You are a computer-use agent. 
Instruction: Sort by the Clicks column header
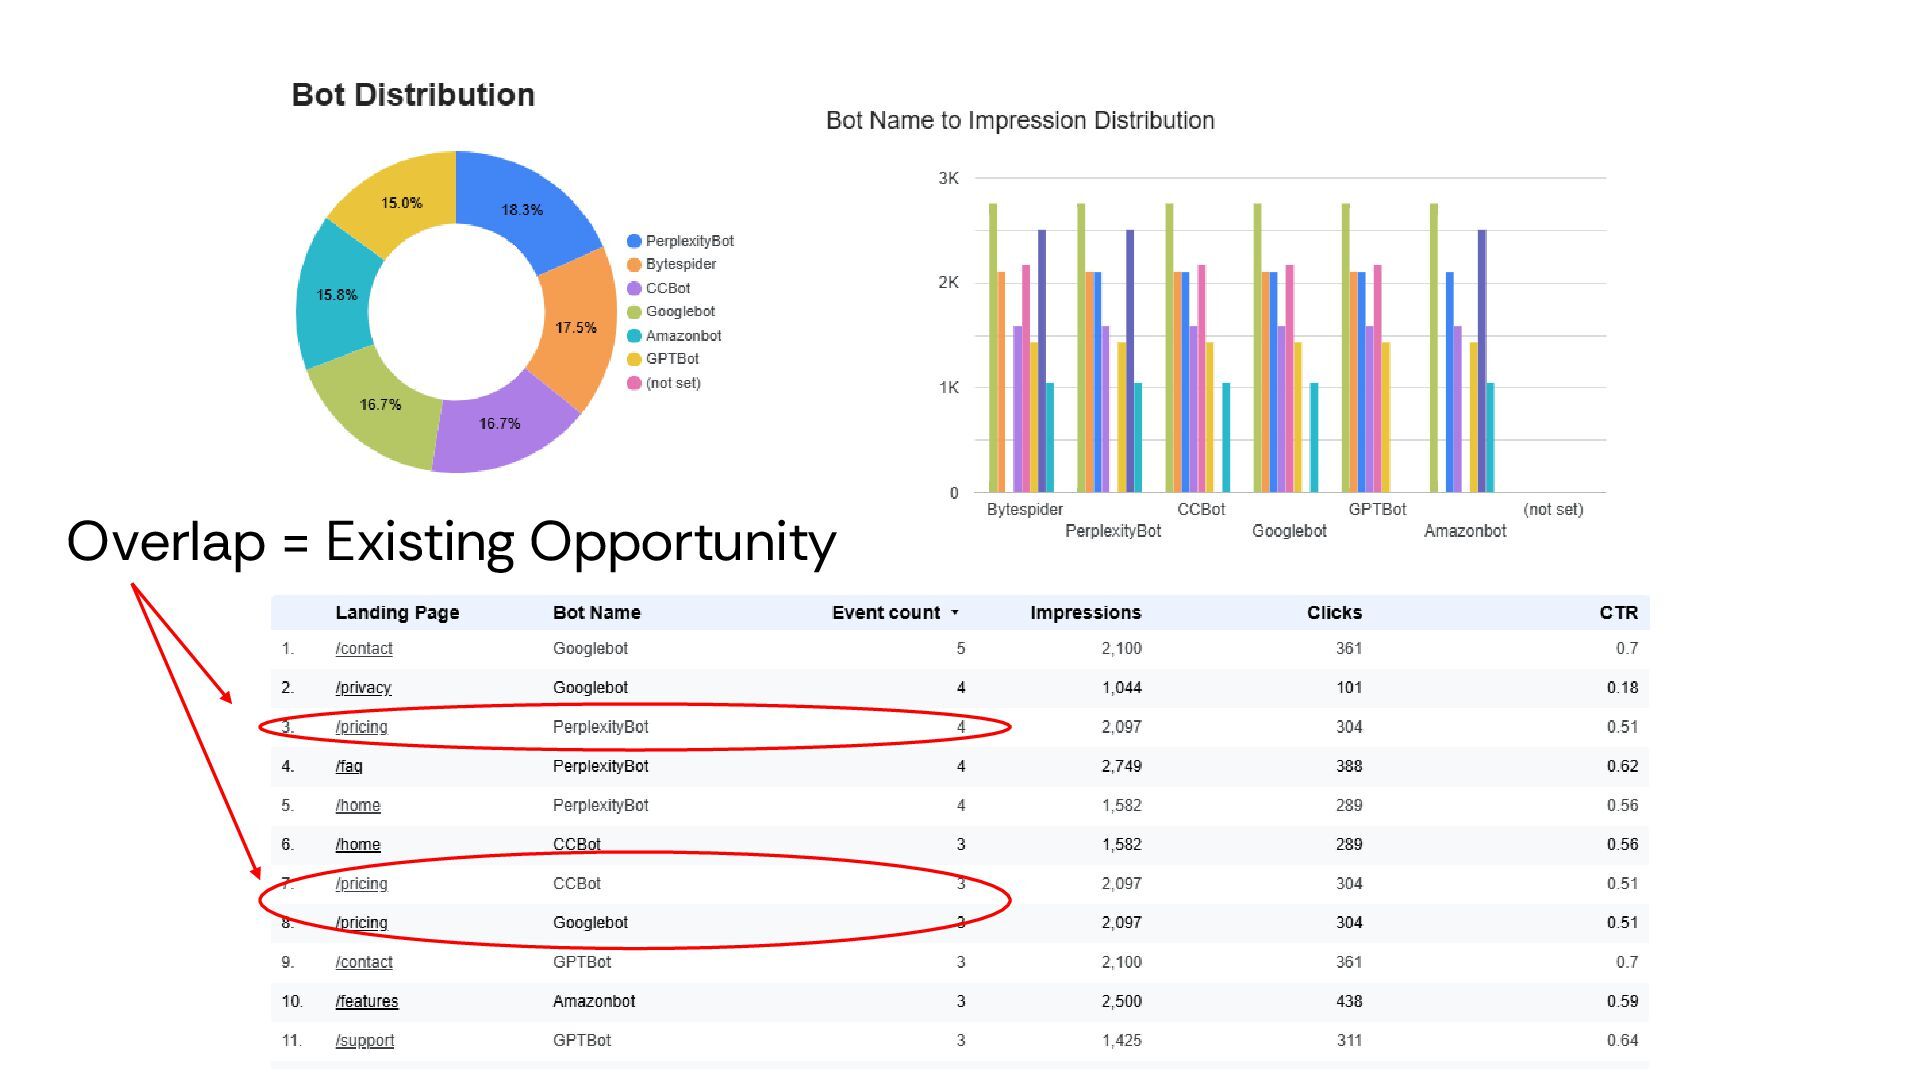(x=1333, y=612)
